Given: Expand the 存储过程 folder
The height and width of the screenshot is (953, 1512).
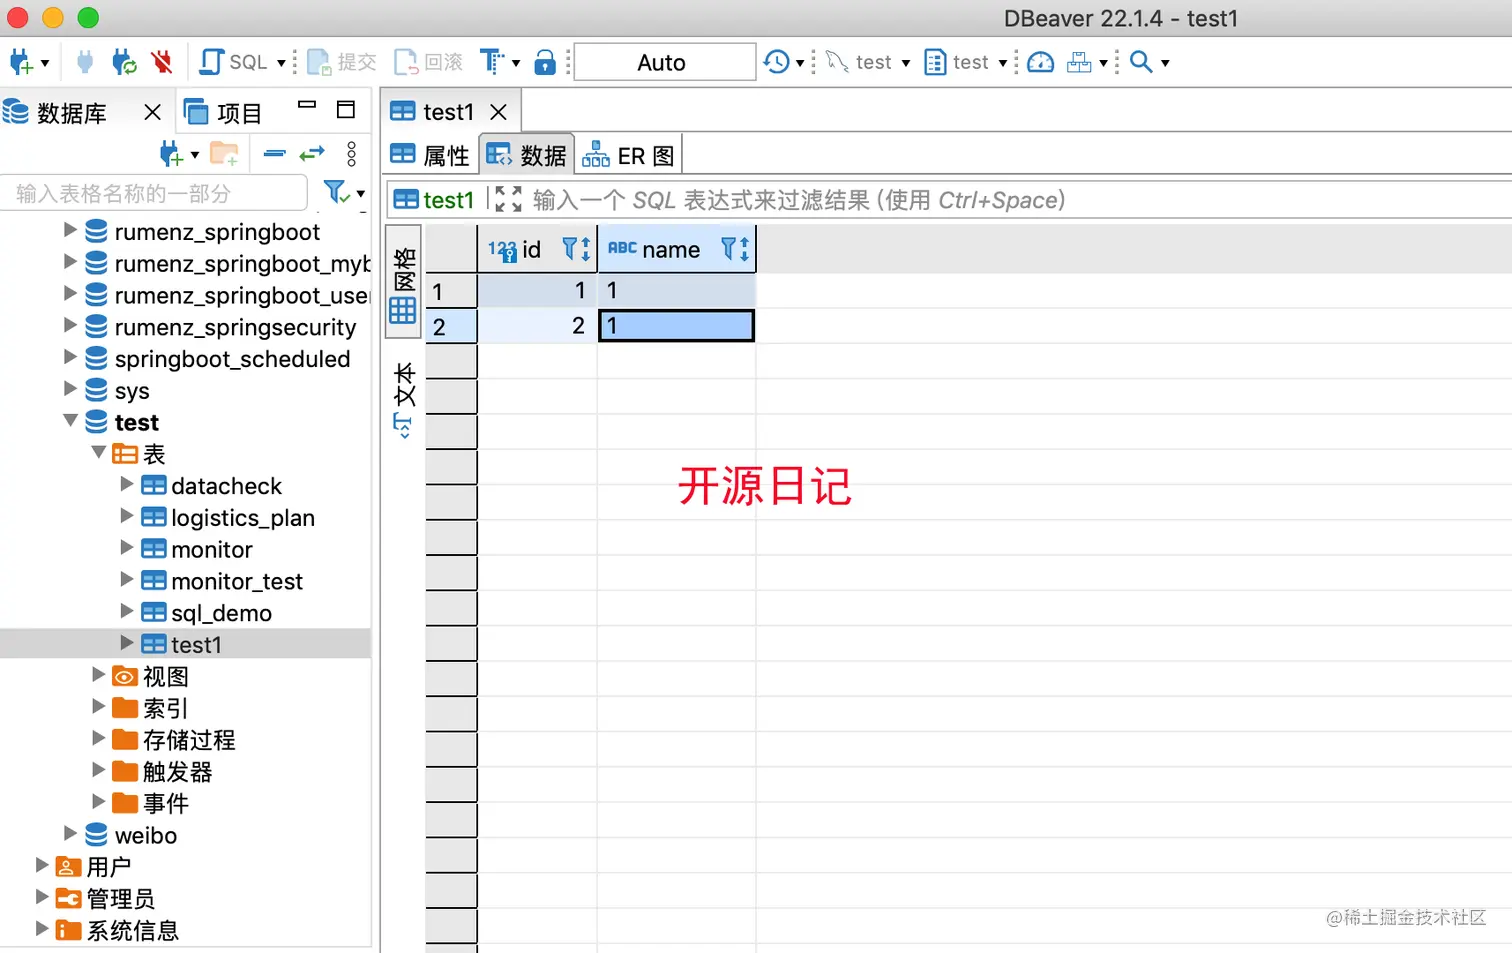Looking at the screenshot, I should 99,739.
